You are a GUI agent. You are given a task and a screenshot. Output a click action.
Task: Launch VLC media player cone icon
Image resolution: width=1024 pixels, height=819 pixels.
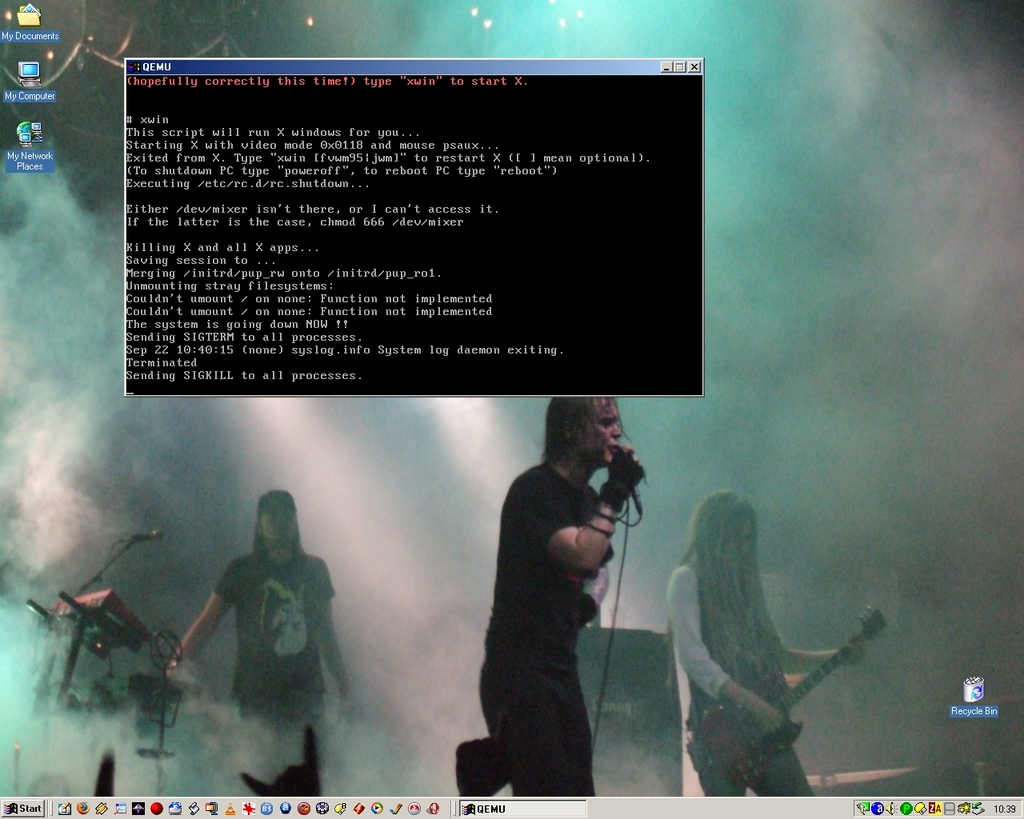[x=230, y=809]
